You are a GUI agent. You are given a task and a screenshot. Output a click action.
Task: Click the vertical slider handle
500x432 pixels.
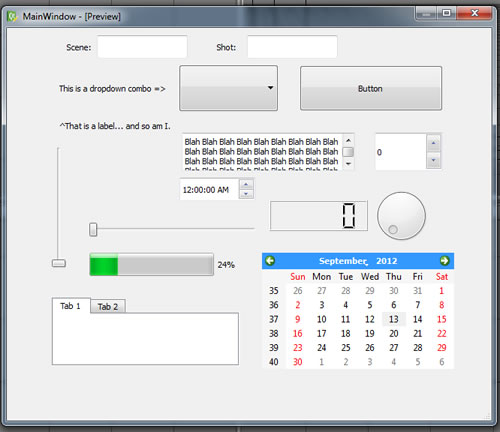59,263
